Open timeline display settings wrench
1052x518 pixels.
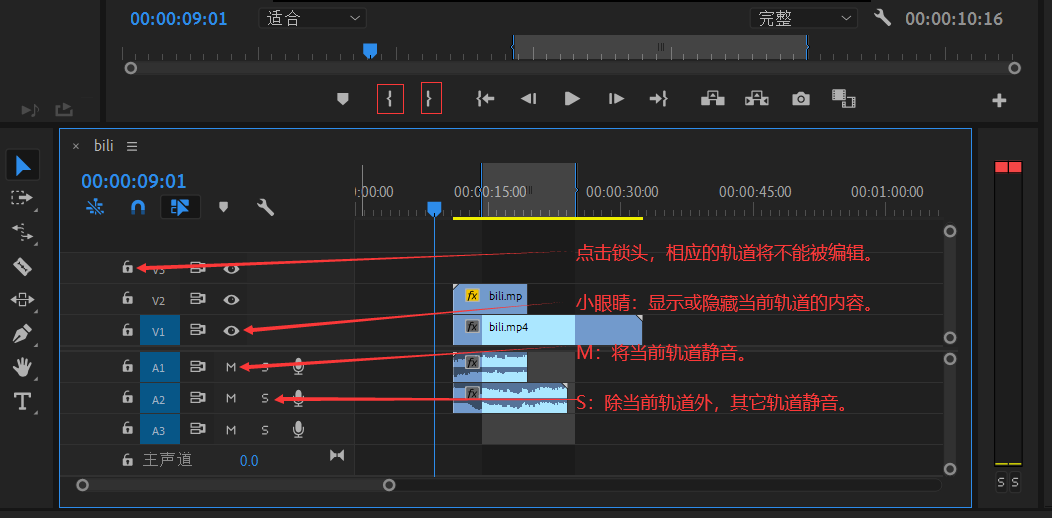(x=266, y=207)
